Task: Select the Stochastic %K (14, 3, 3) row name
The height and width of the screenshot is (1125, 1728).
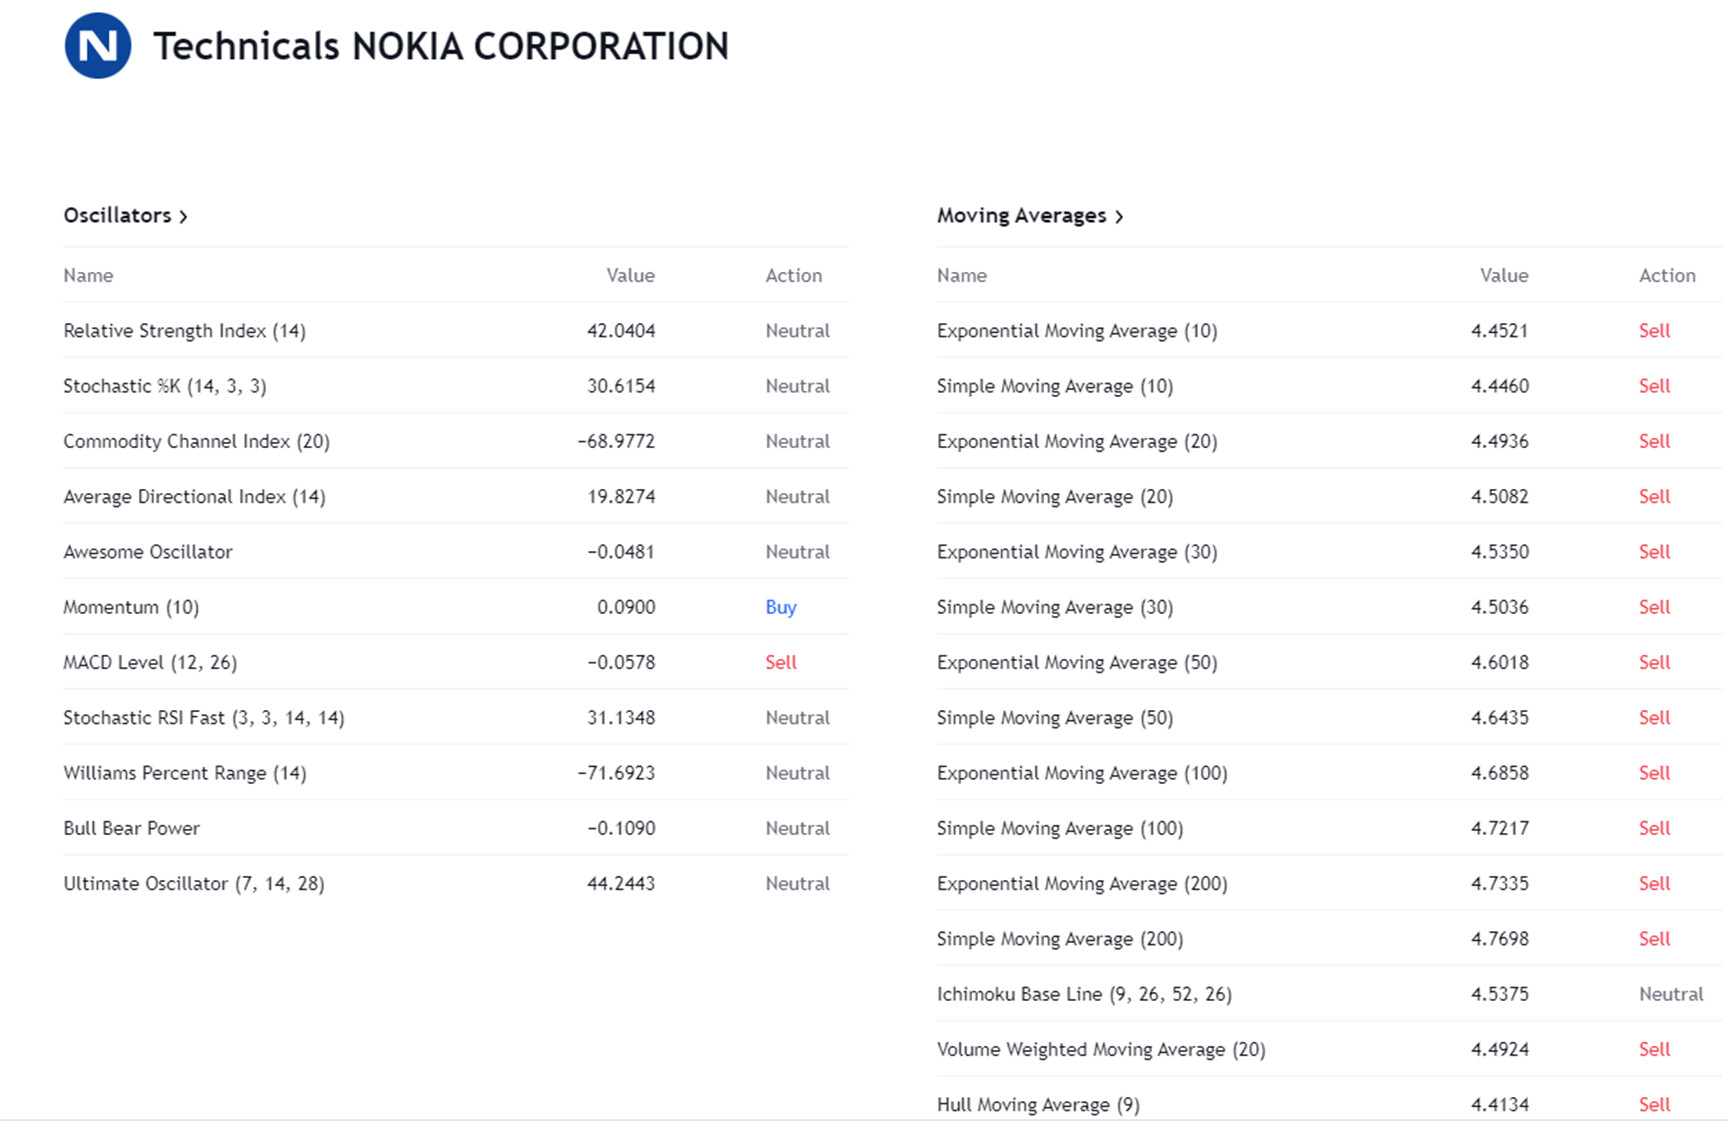Action: pos(165,386)
